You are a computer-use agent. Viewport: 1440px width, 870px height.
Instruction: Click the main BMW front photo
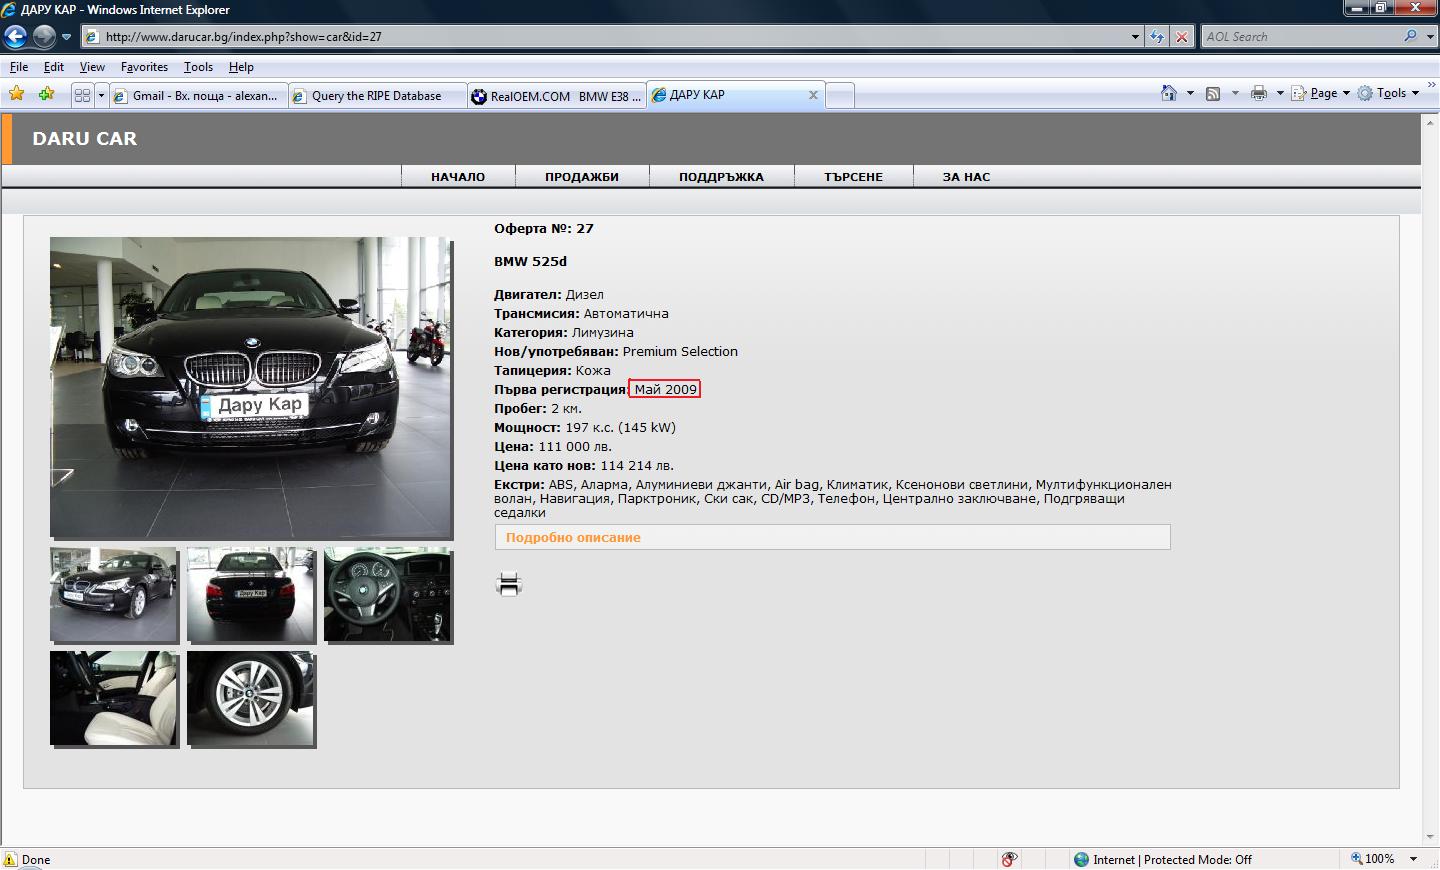[x=250, y=387]
